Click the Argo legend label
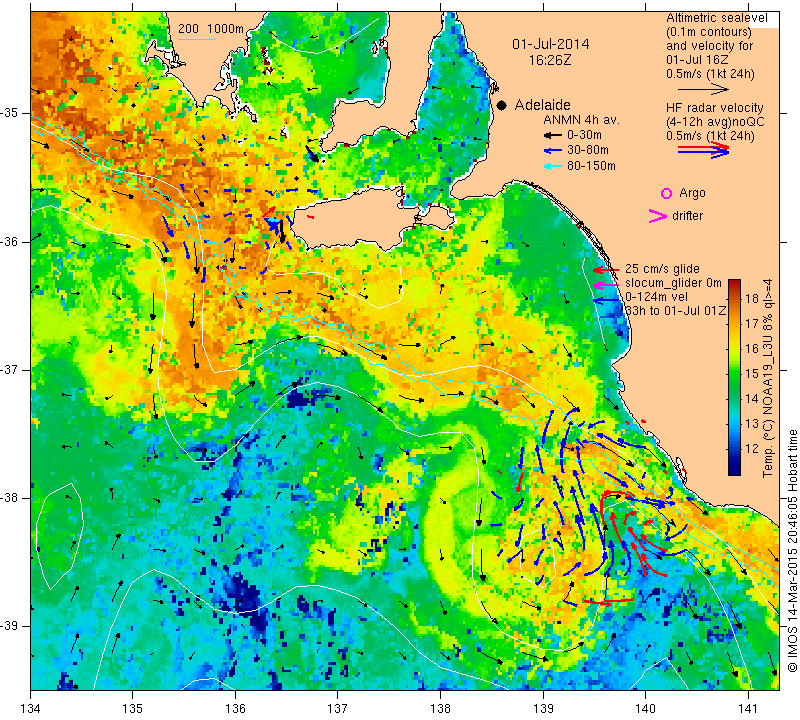Viewport: 800px width, 720px height. (692, 193)
